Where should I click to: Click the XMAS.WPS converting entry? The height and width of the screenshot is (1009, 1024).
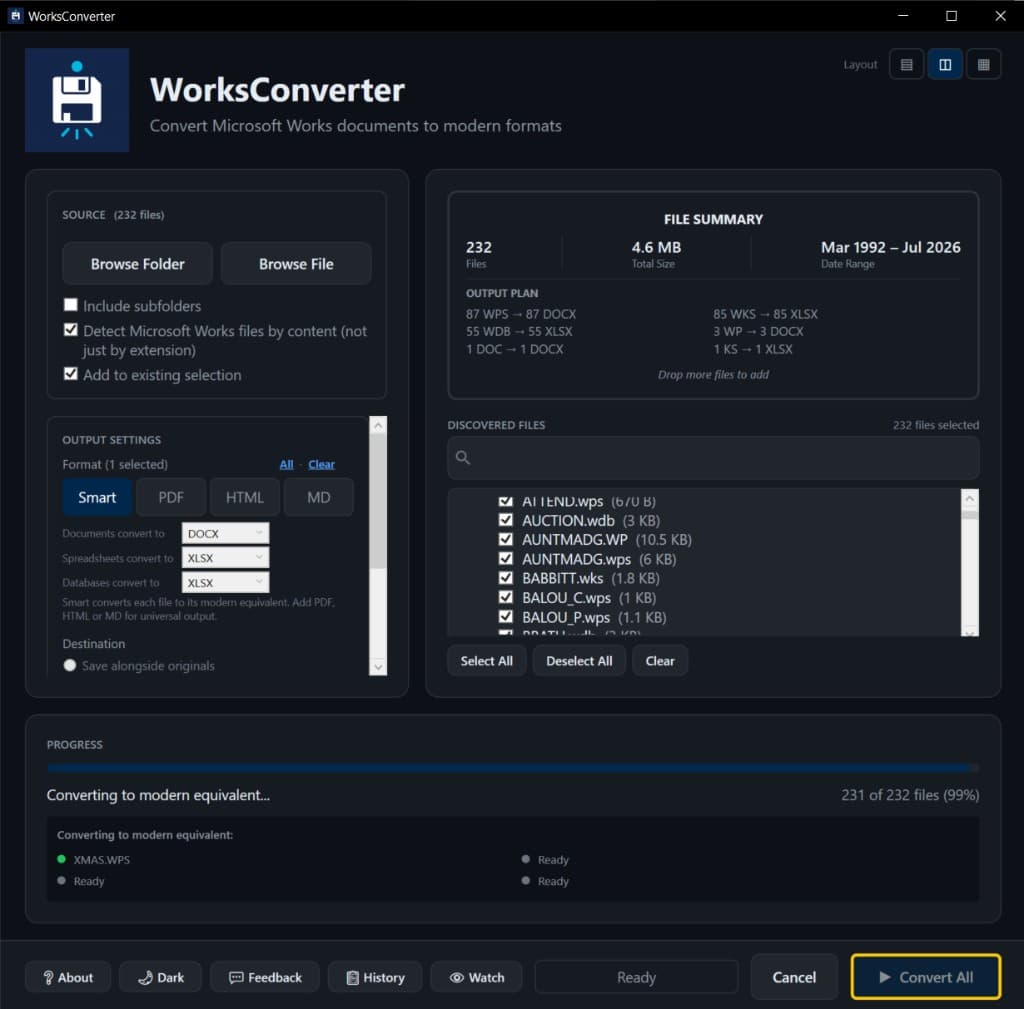[101, 859]
